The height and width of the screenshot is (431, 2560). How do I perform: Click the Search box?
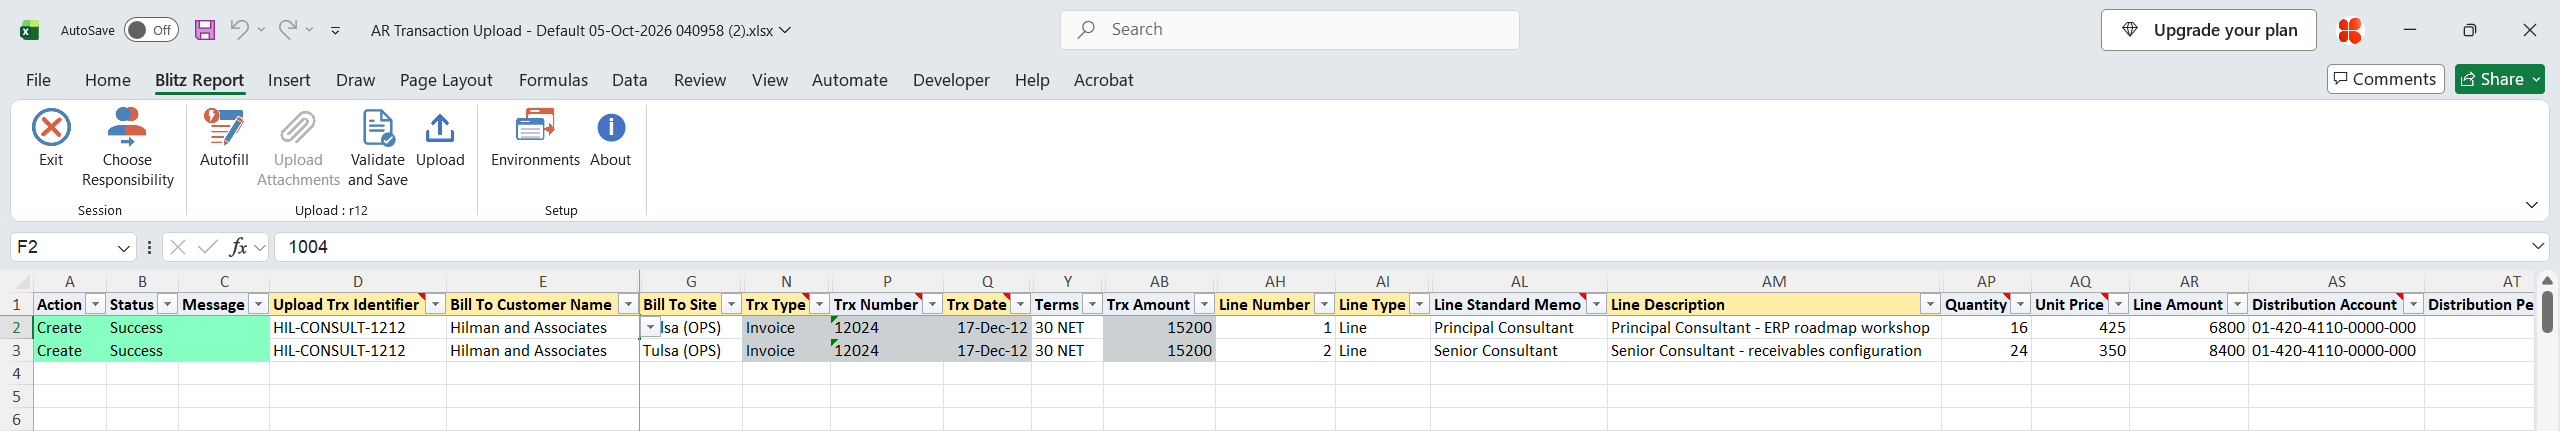(1290, 30)
